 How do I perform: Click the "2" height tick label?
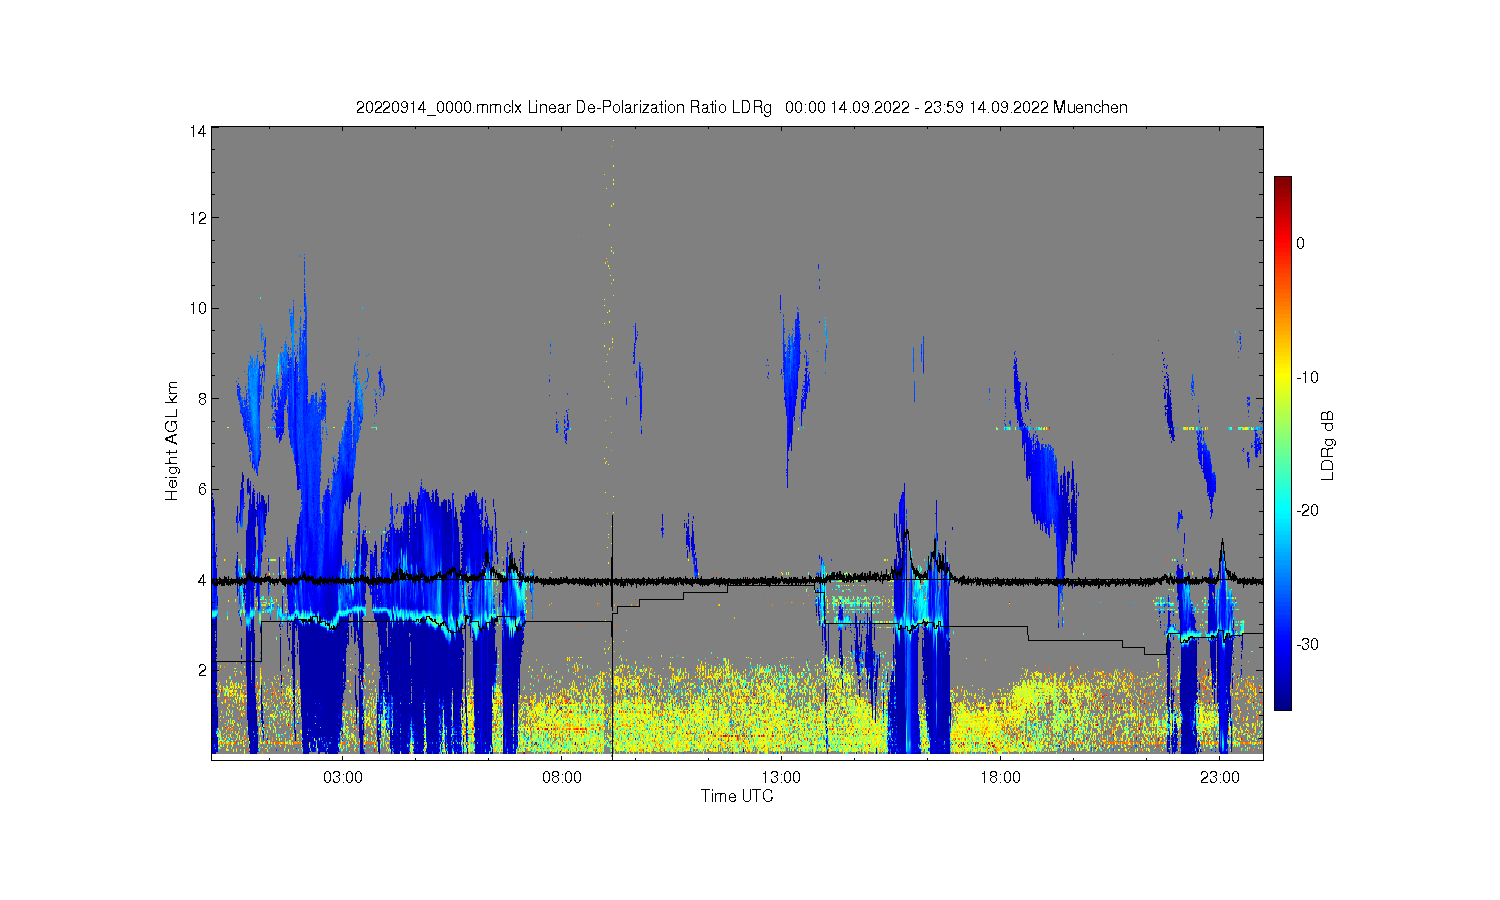[x=202, y=669]
